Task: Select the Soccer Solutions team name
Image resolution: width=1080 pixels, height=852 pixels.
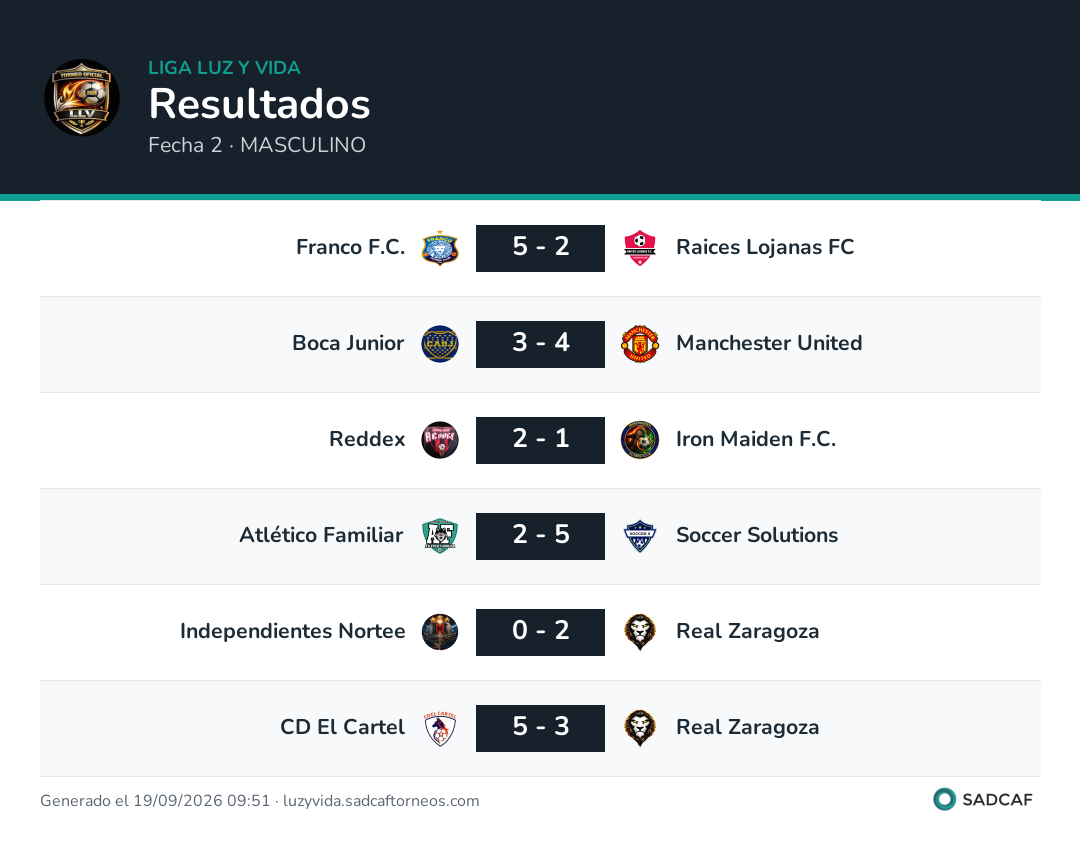Action: click(757, 534)
